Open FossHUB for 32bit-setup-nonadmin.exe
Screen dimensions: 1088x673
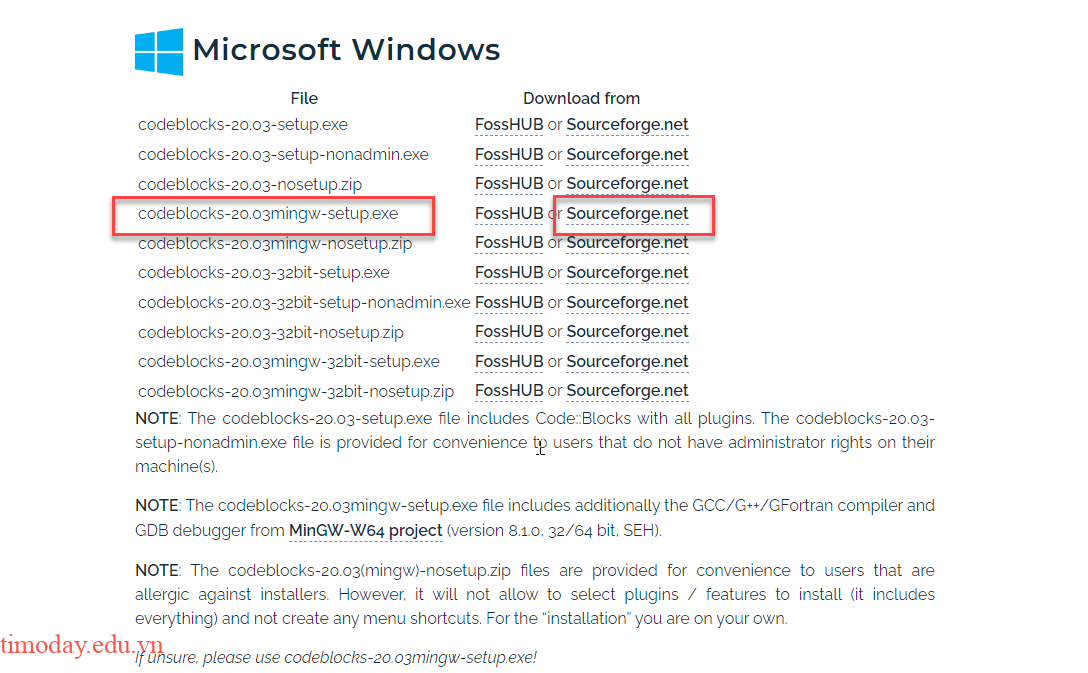pos(509,302)
